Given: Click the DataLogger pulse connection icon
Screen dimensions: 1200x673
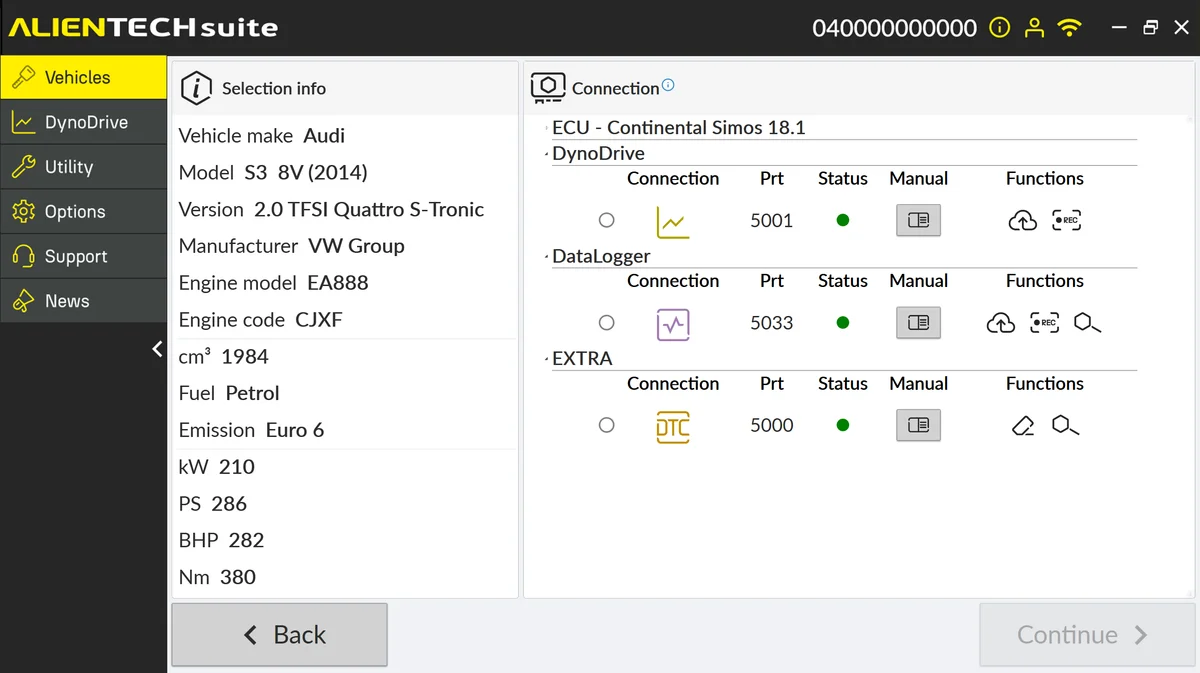Looking at the screenshot, I should click(x=673, y=324).
